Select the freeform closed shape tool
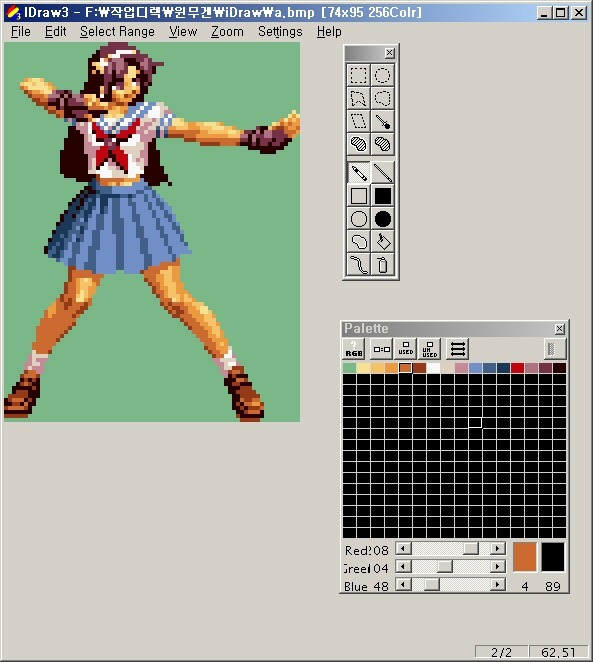 (358, 241)
